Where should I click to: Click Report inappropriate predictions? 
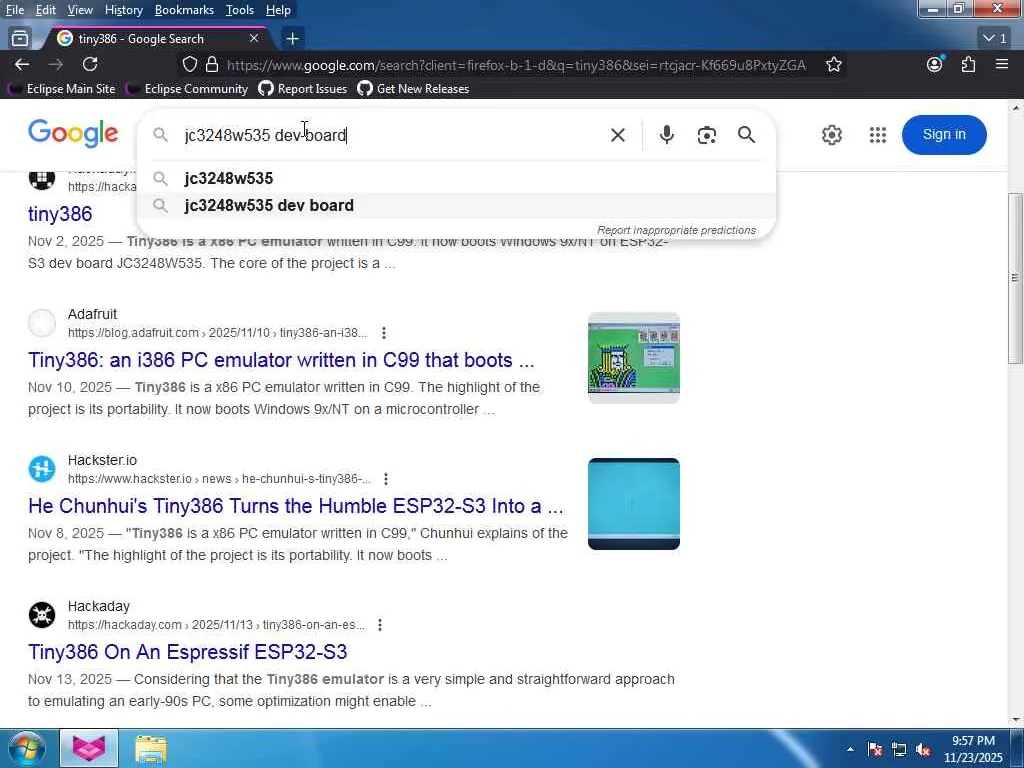676,231
